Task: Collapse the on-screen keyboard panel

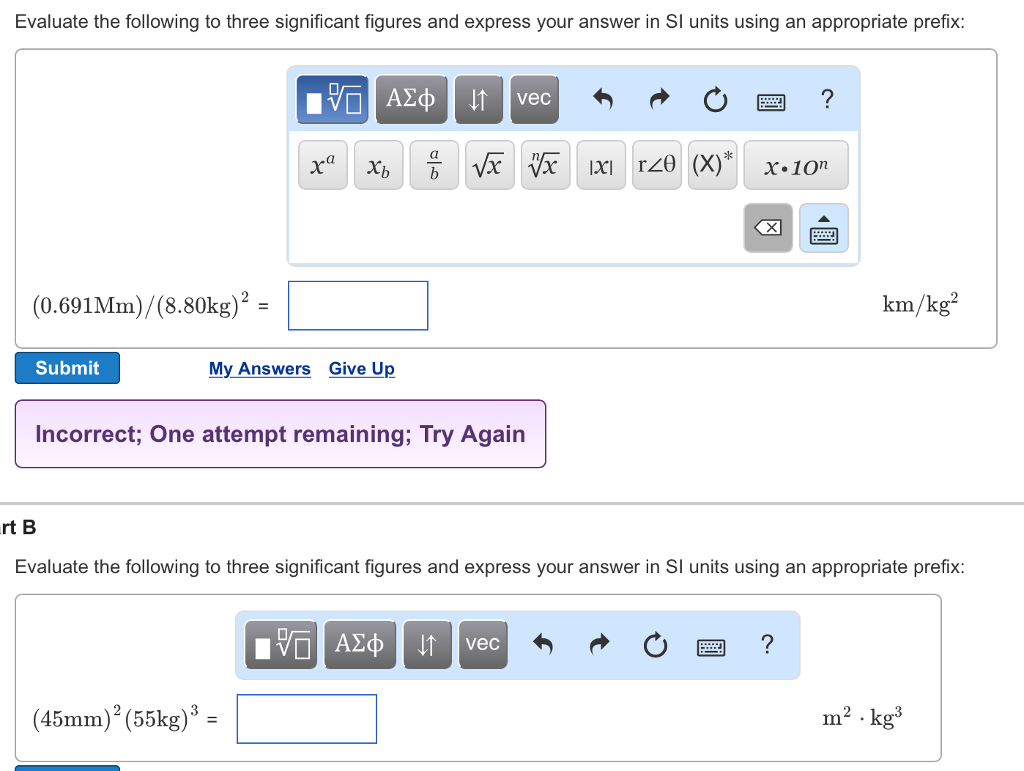Action: [x=824, y=228]
